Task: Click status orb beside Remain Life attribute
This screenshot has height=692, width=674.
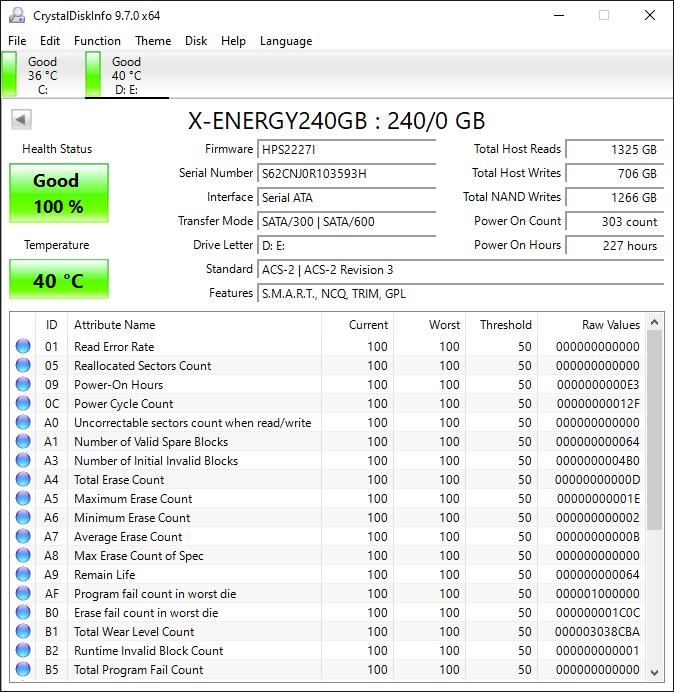Action: (23, 575)
